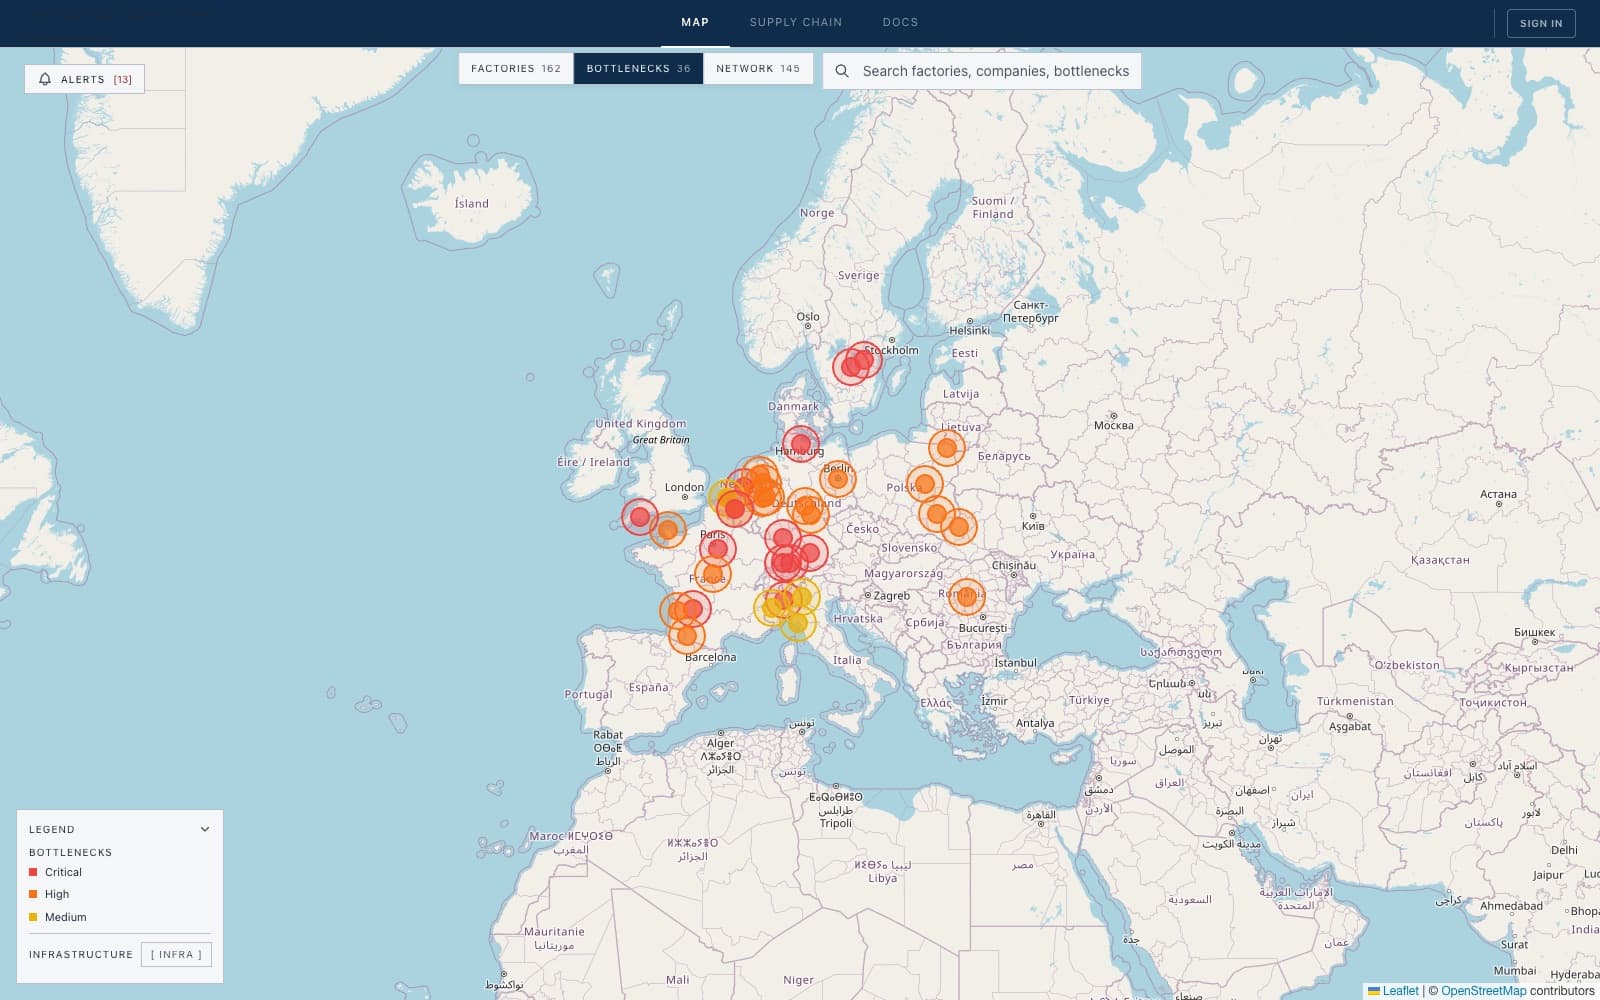The height and width of the screenshot is (1000, 1600).
Task: Select the critical bottleneck marker at Hamburg
Action: (x=800, y=444)
